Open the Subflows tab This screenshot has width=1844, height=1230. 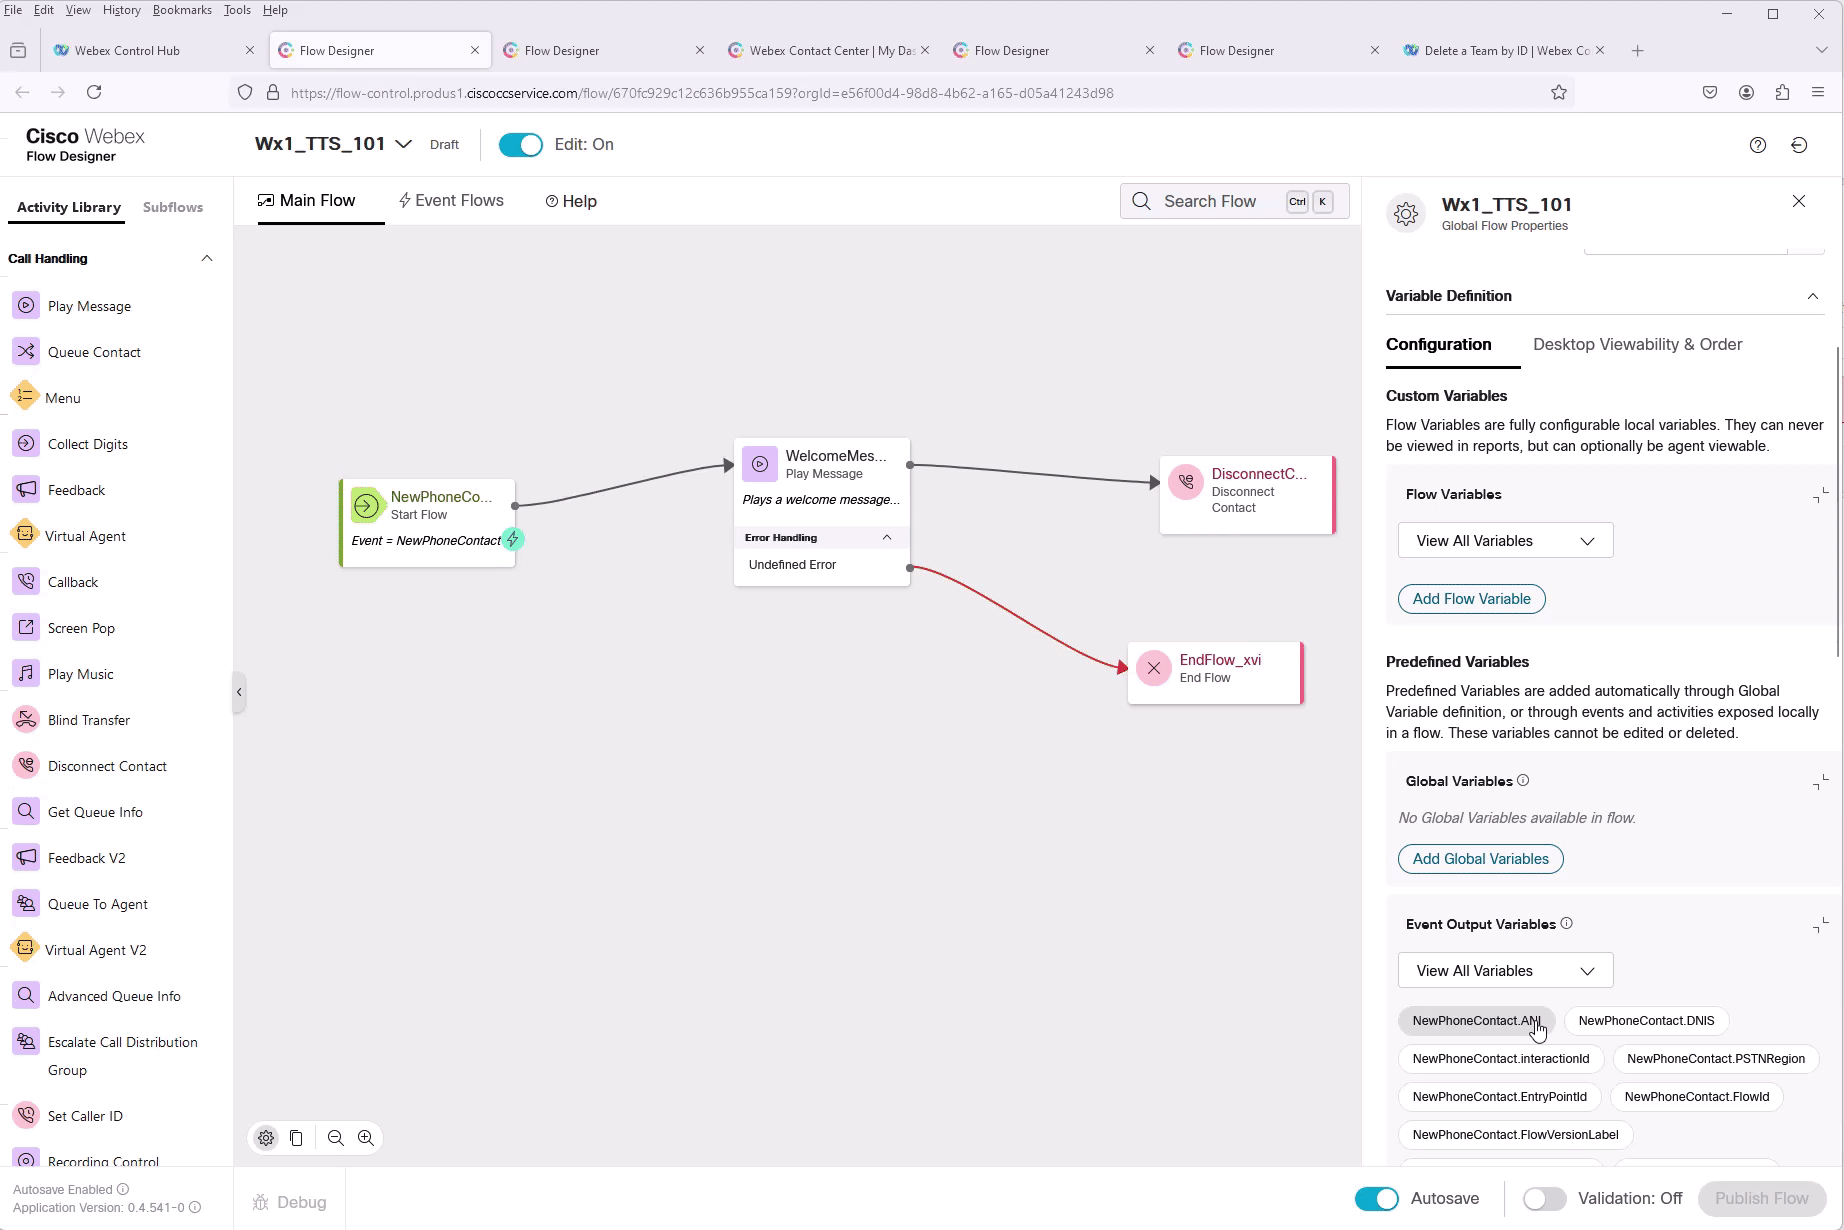(x=173, y=207)
